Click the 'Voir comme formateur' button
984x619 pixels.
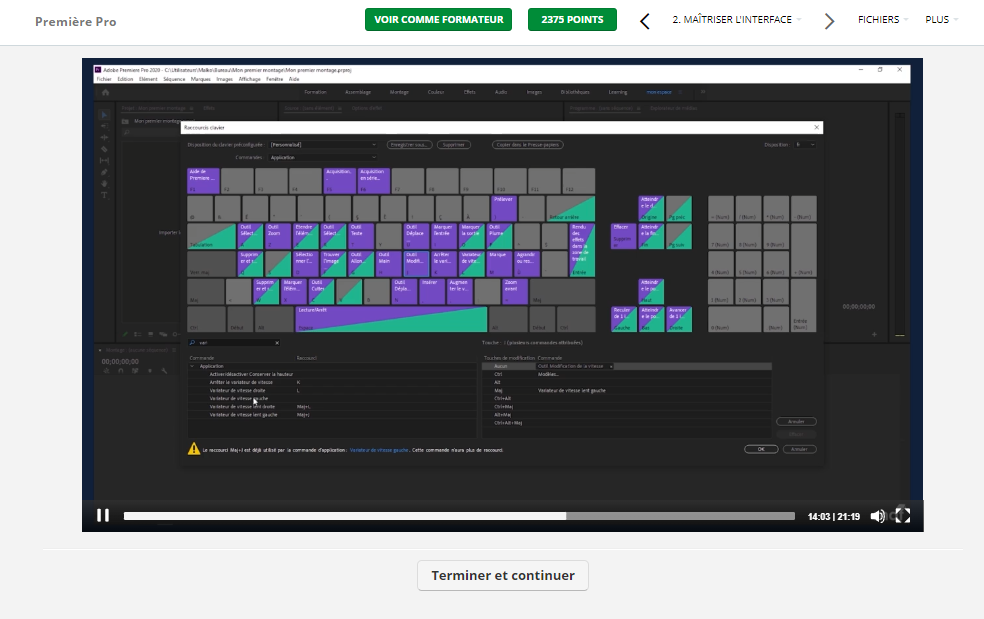(438, 19)
